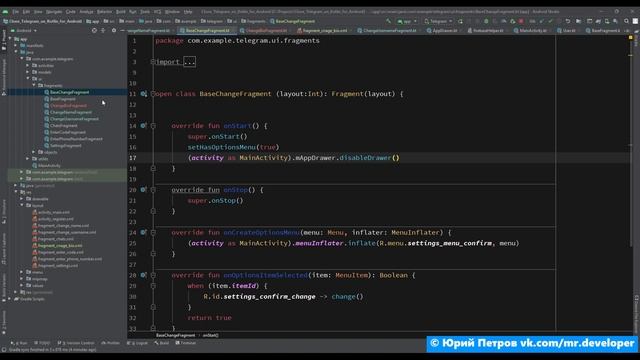Collapse the fragments package folder
The image size is (640, 360).
(34, 85)
